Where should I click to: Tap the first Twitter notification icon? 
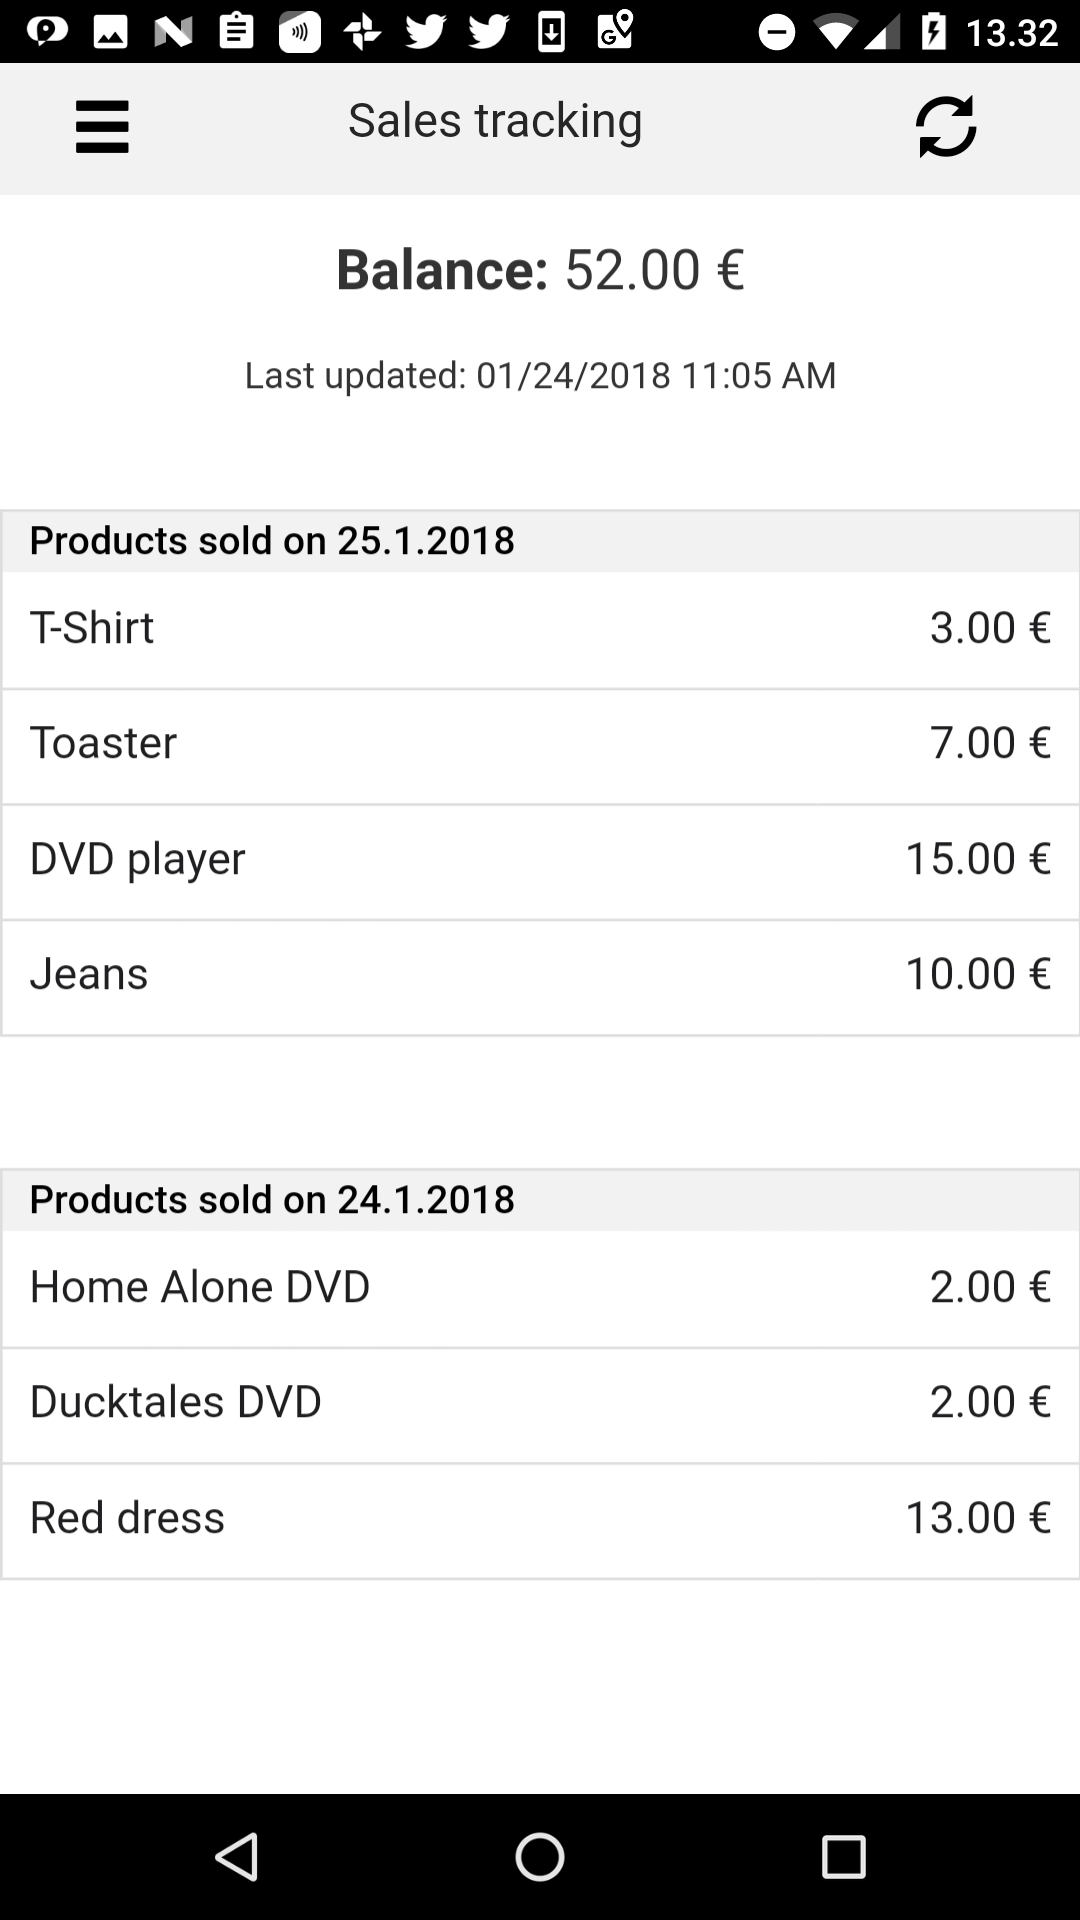pyautogui.click(x=425, y=32)
